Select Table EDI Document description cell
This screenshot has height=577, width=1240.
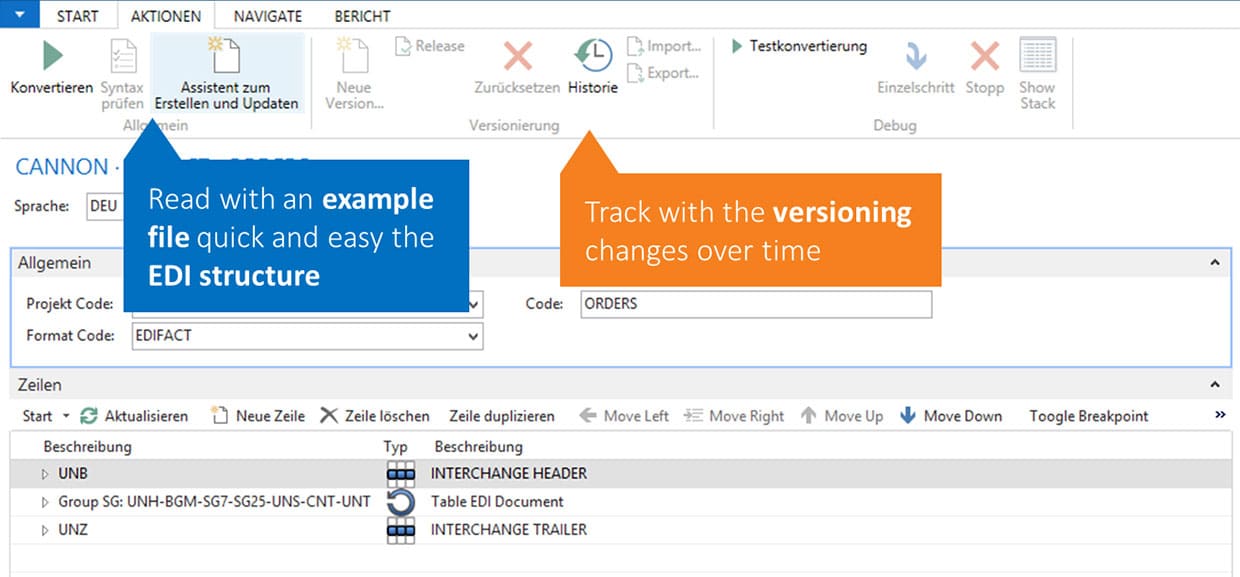(x=497, y=502)
